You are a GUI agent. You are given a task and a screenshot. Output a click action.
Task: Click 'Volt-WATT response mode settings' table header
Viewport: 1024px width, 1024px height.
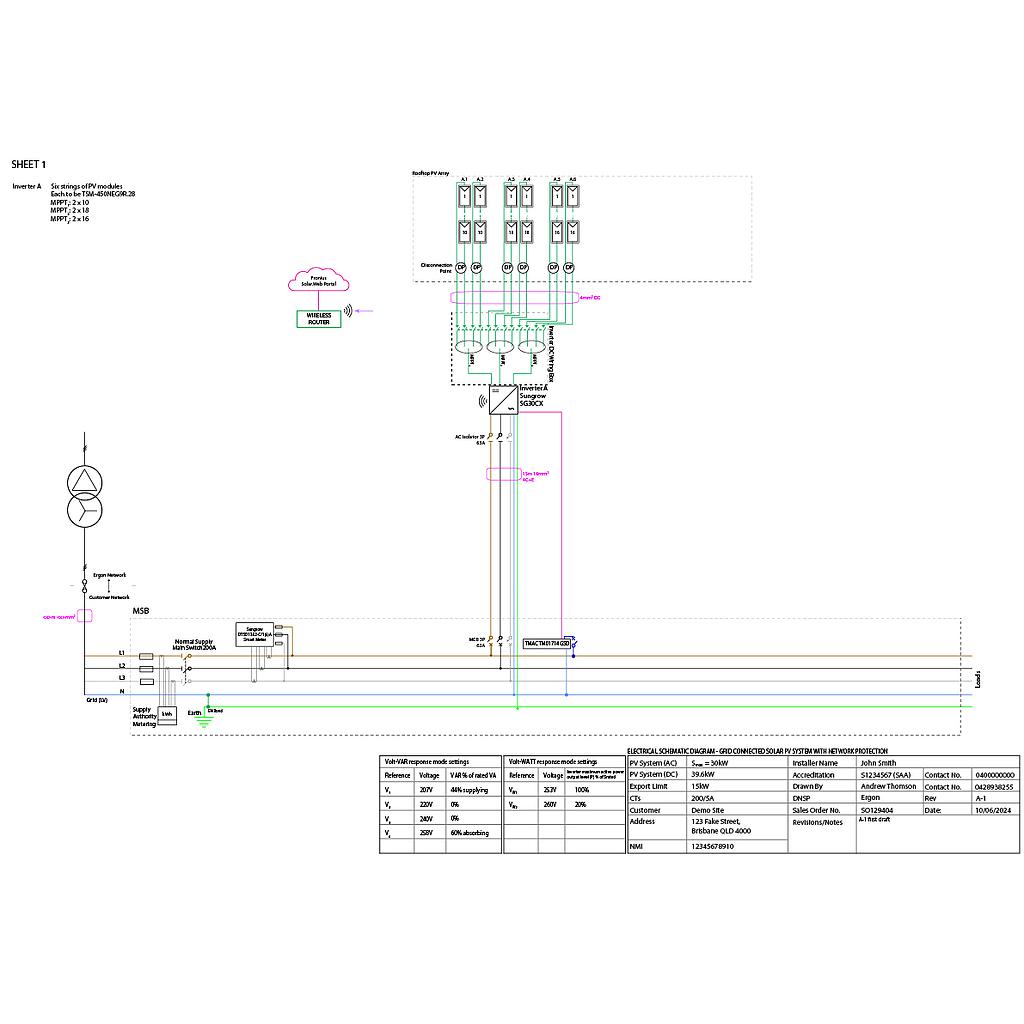pyautogui.click(x=552, y=761)
